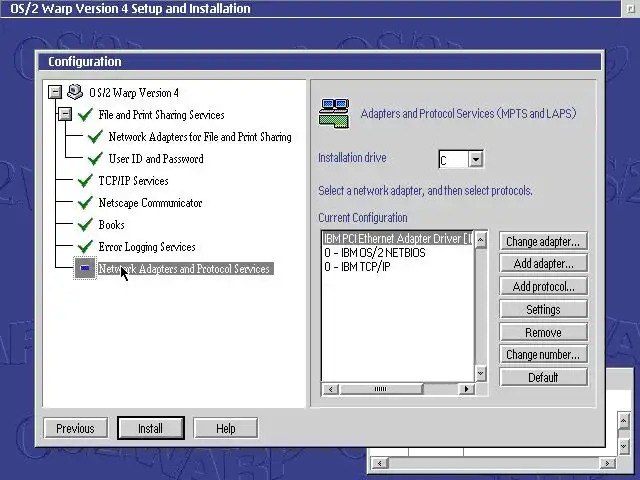Toggle checkmark next to TCP/IP Services

pyautogui.click(x=85, y=181)
